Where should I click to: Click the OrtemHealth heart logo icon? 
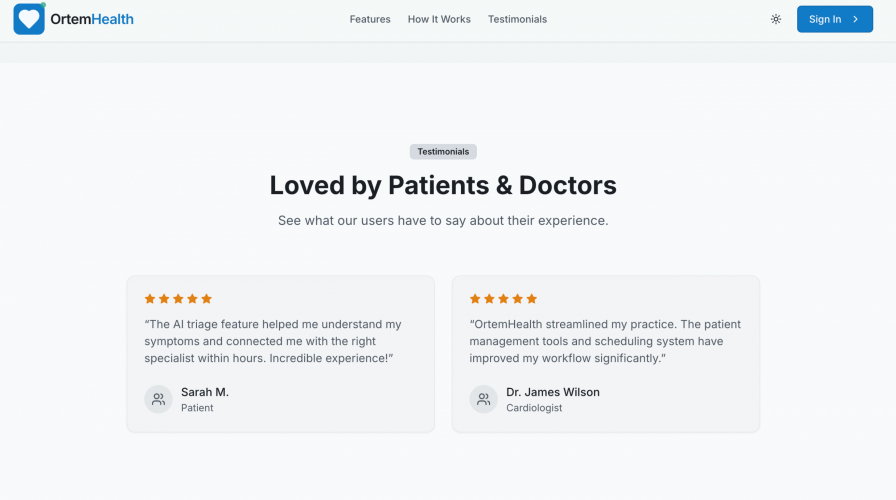click(29, 19)
